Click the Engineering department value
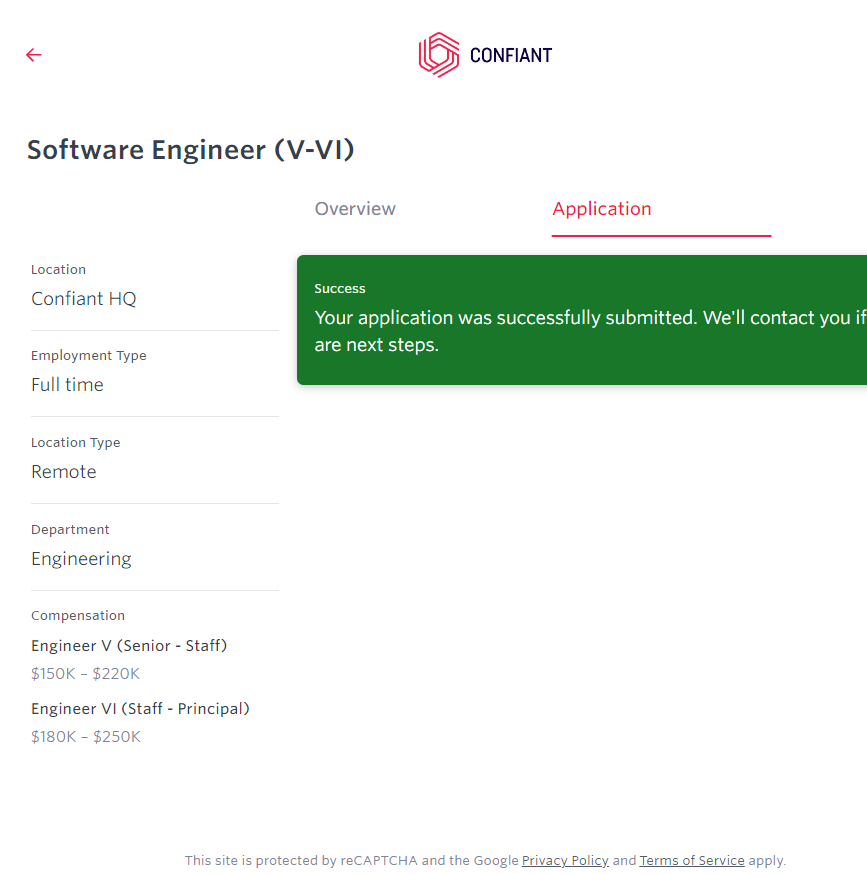The width and height of the screenshot is (867, 874). 81,559
